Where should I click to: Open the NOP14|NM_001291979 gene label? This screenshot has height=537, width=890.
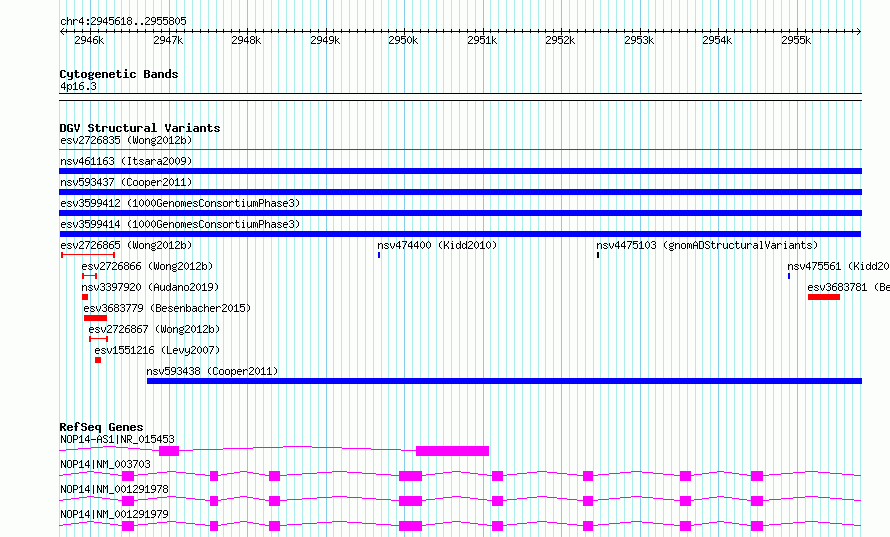[114, 514]
